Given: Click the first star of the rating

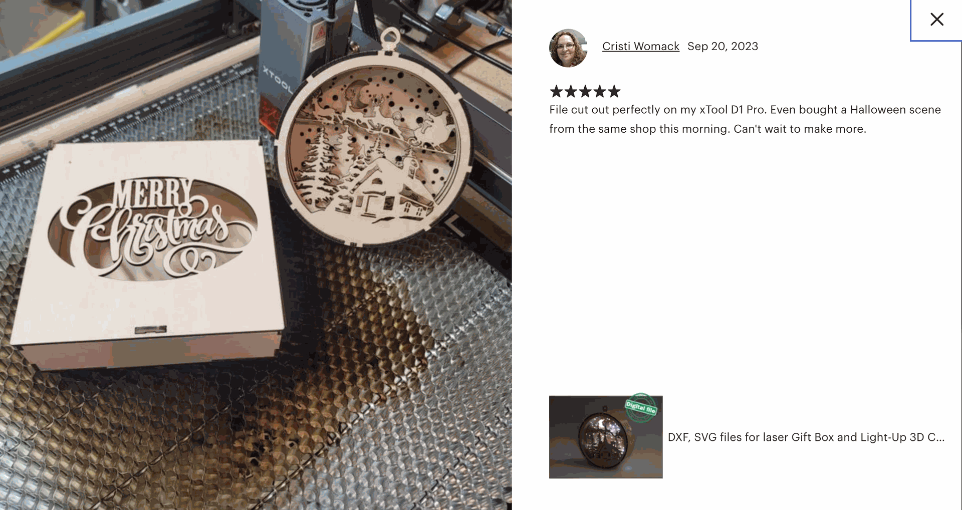Looking at the screenshot, I should click(x=556, y=91).
